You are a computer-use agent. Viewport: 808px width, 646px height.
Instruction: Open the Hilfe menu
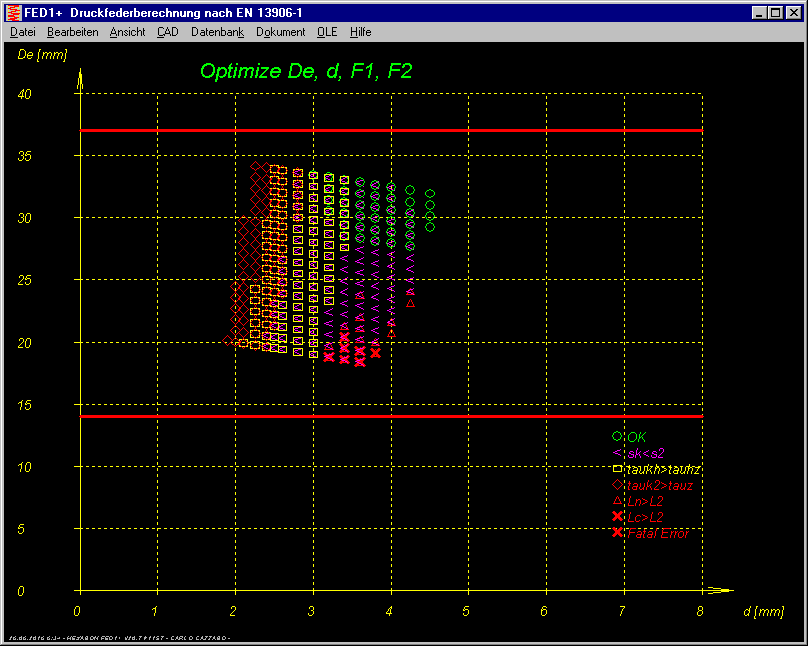(x=361, y=32)
